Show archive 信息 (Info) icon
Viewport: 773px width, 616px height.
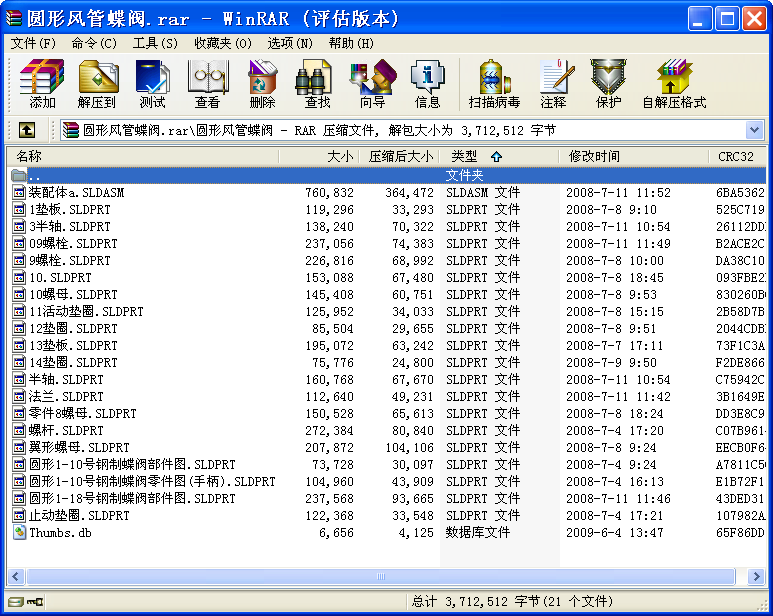(x=427, y=83)
